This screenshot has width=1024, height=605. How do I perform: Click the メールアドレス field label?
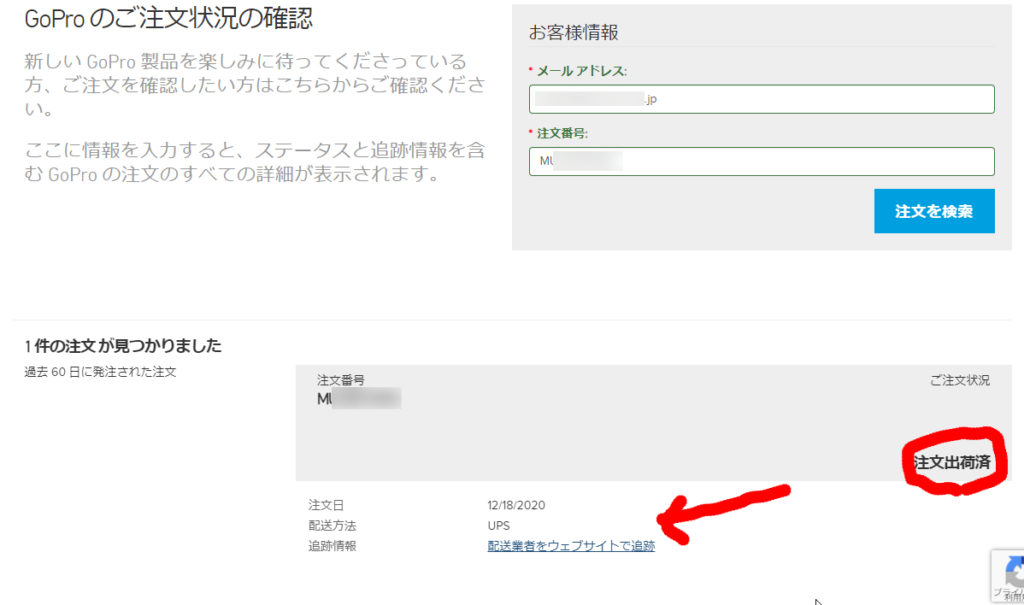click(581, 71)
